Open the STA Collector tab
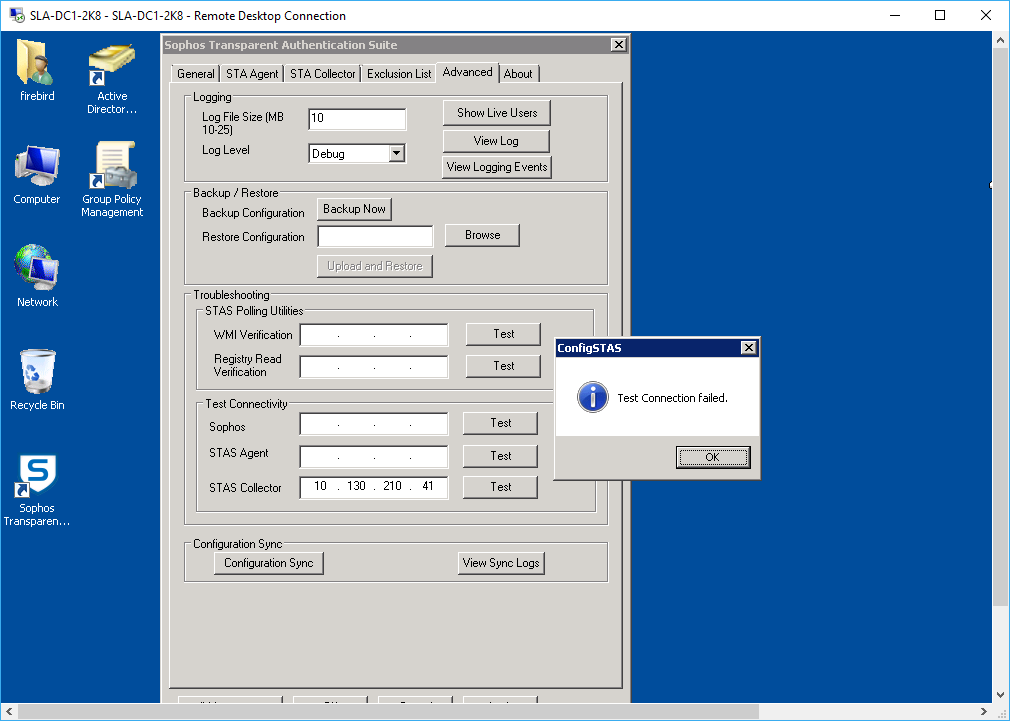The width and height of the screenshot is (1010, 721). [x=322, y=73]
